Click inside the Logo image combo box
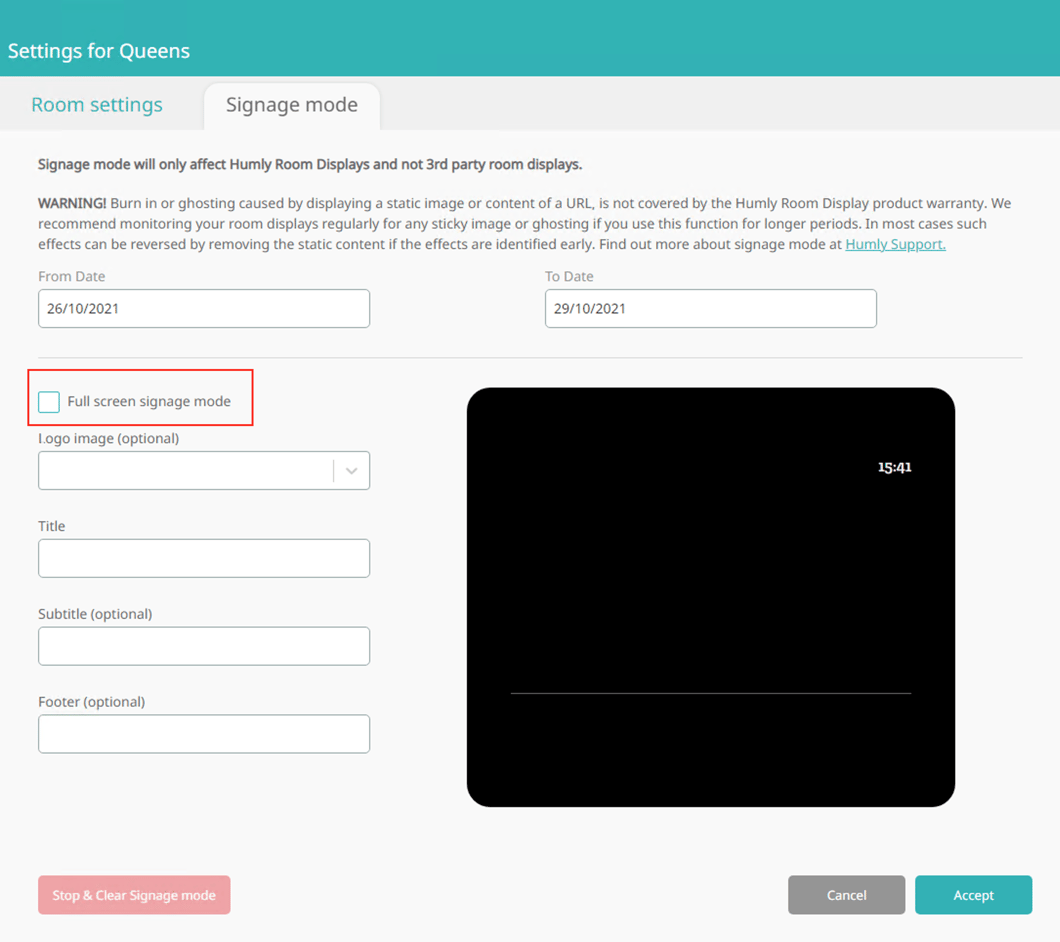1060x942 pixels. (x=185, y=471)
